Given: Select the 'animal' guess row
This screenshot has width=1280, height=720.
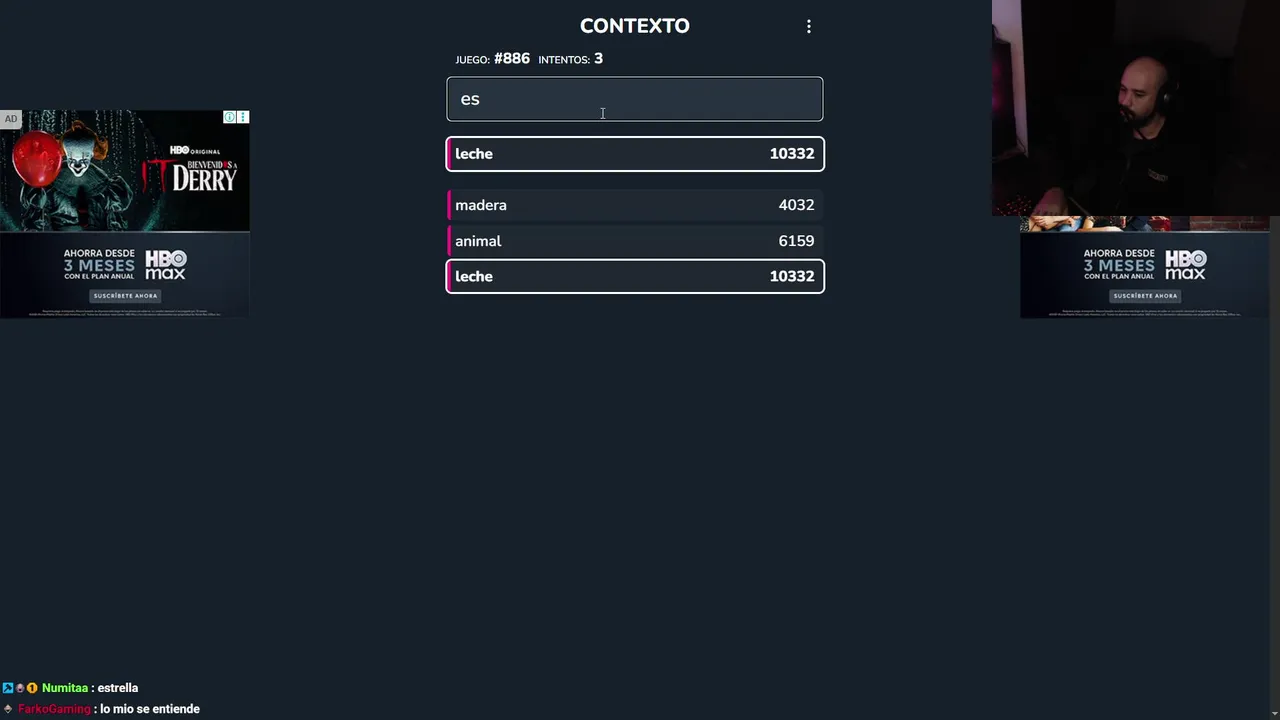Looking at the screenshot, I should point(635,241).
